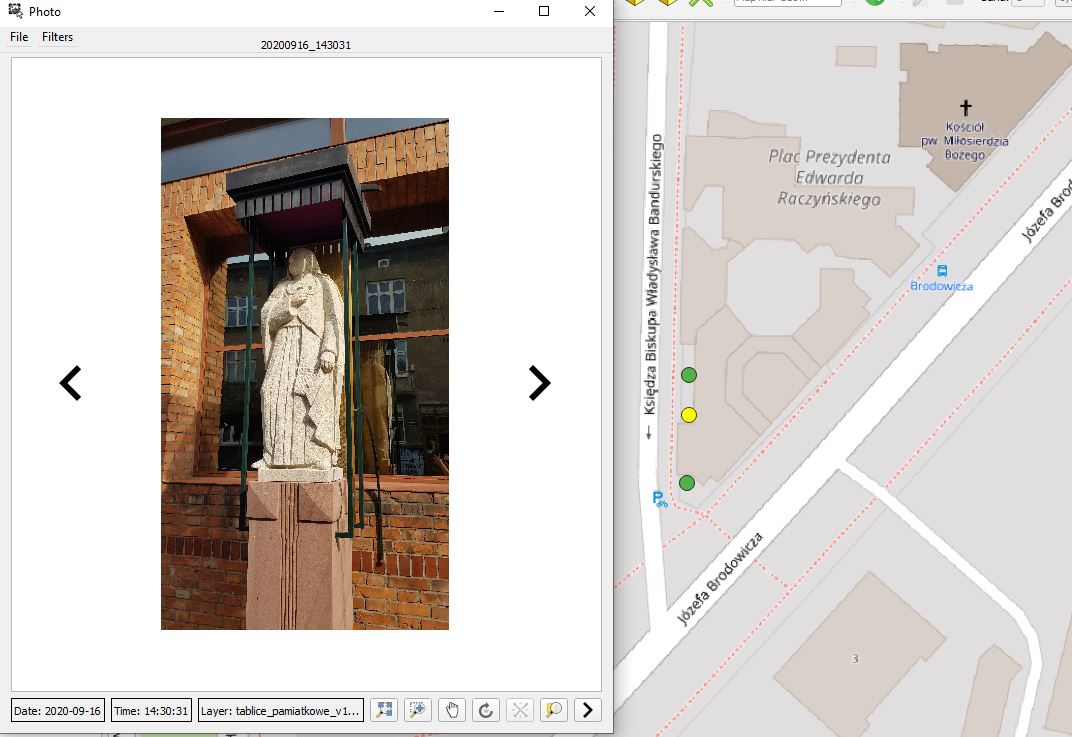Show the previous photo with left arrow
Image resolution: width=1072 pixels, height=737 pixels.
(x=70, y=383)
